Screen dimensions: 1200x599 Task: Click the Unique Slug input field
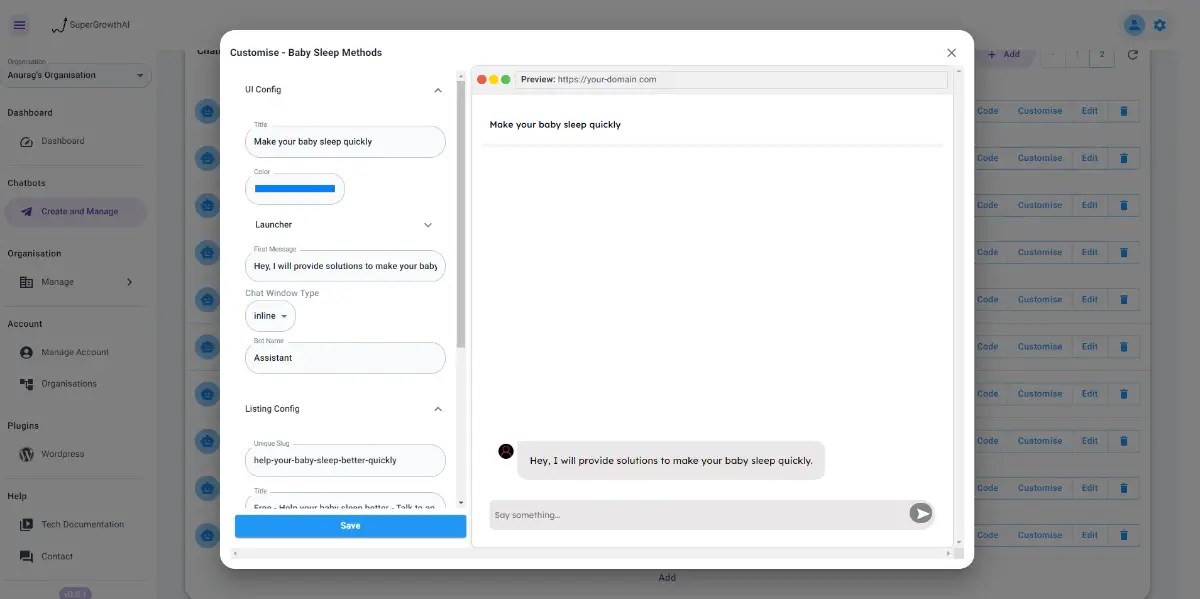pyautogui.click(x=345, y=460)
